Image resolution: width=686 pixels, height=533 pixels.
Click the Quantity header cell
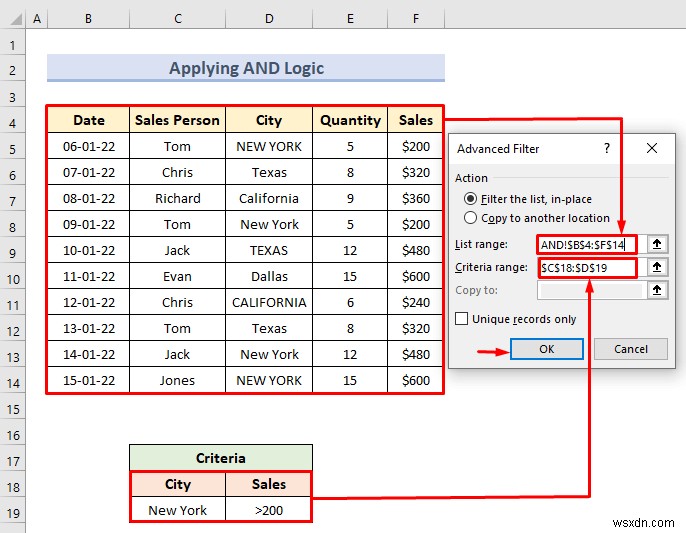coord(350,119)
